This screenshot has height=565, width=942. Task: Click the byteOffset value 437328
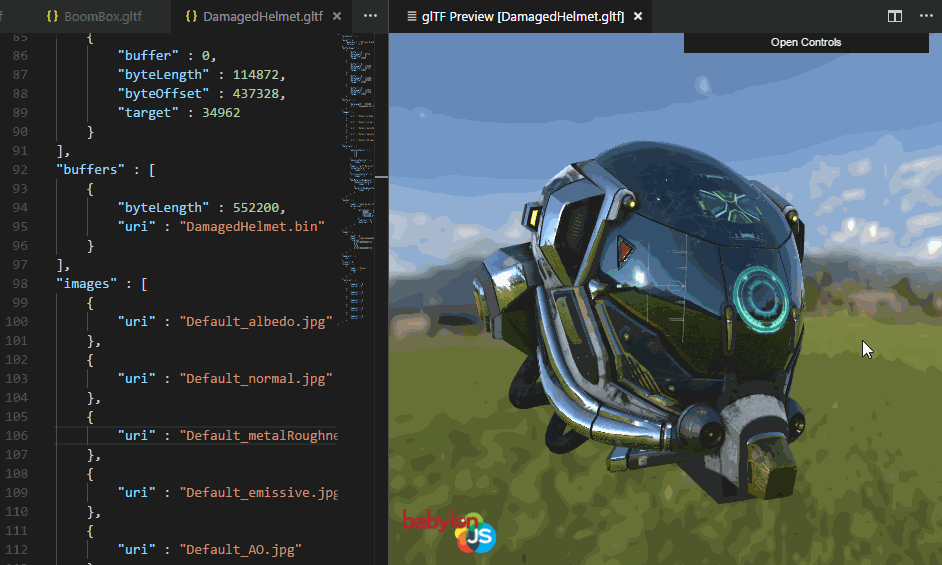(256, 94)
